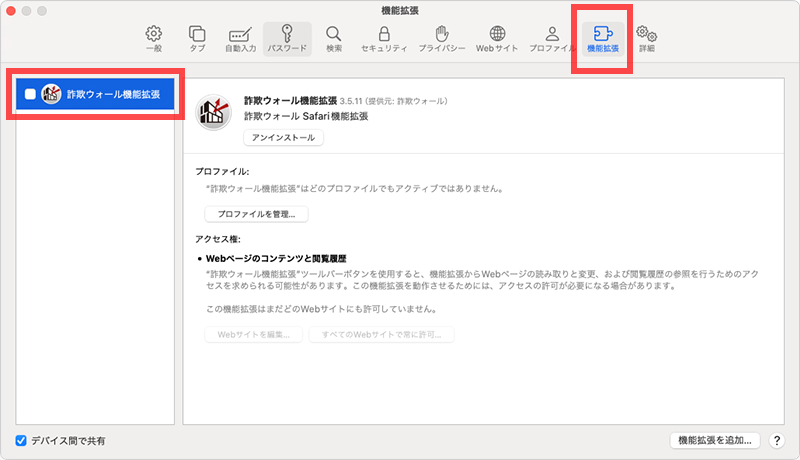Open the 詳細 (Advanced) gears tab
The image size is (800, 460).
[x=646, y=39]
